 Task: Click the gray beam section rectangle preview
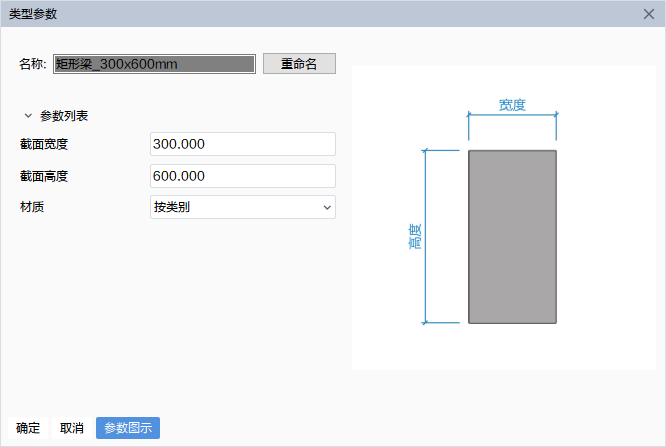click(x=512, y=237)
